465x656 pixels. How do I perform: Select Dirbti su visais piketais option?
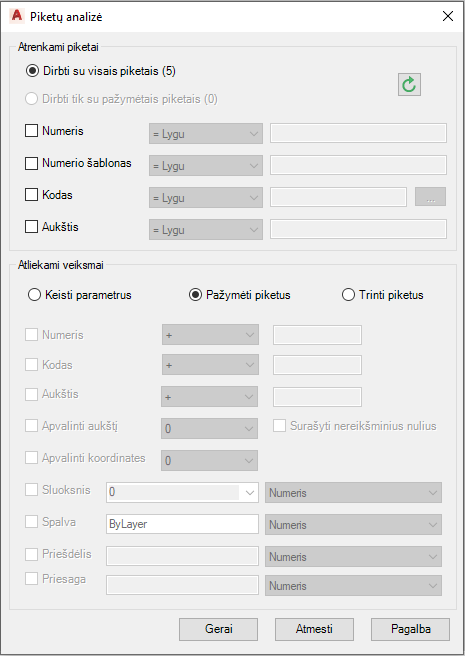pos(32,71)
